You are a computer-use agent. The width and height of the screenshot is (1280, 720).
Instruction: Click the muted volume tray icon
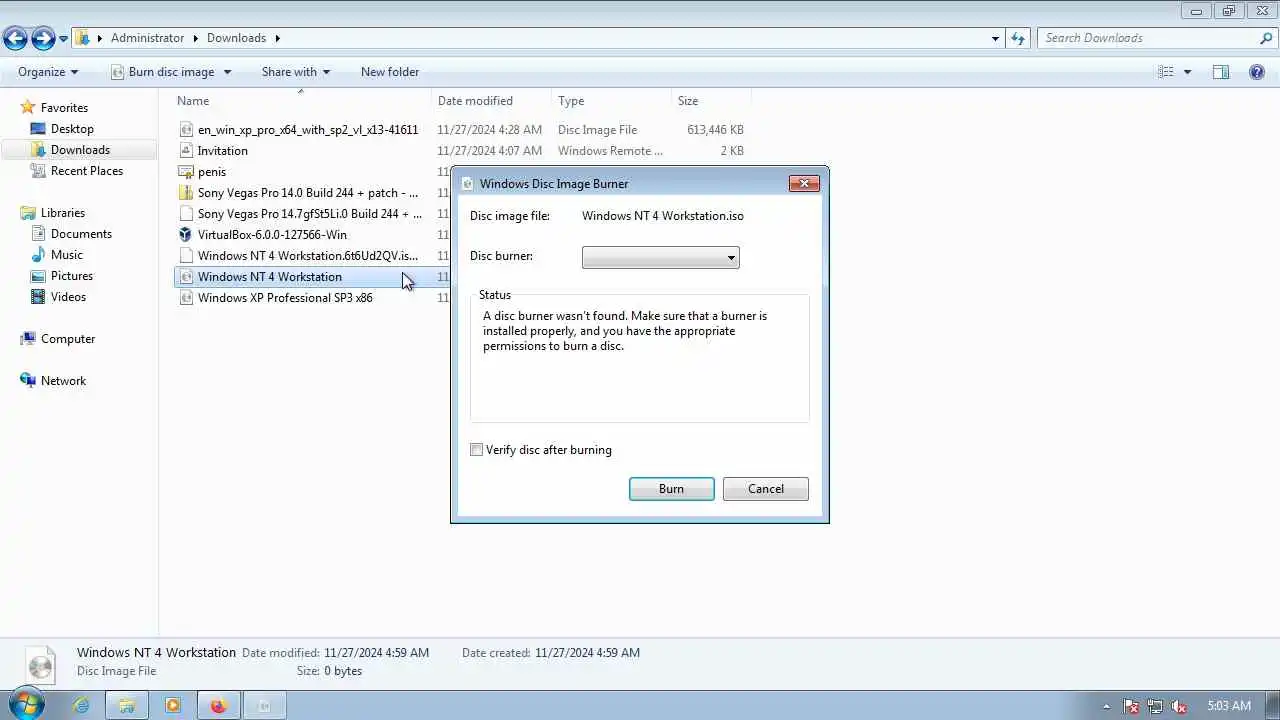[x=1180, y=706]
